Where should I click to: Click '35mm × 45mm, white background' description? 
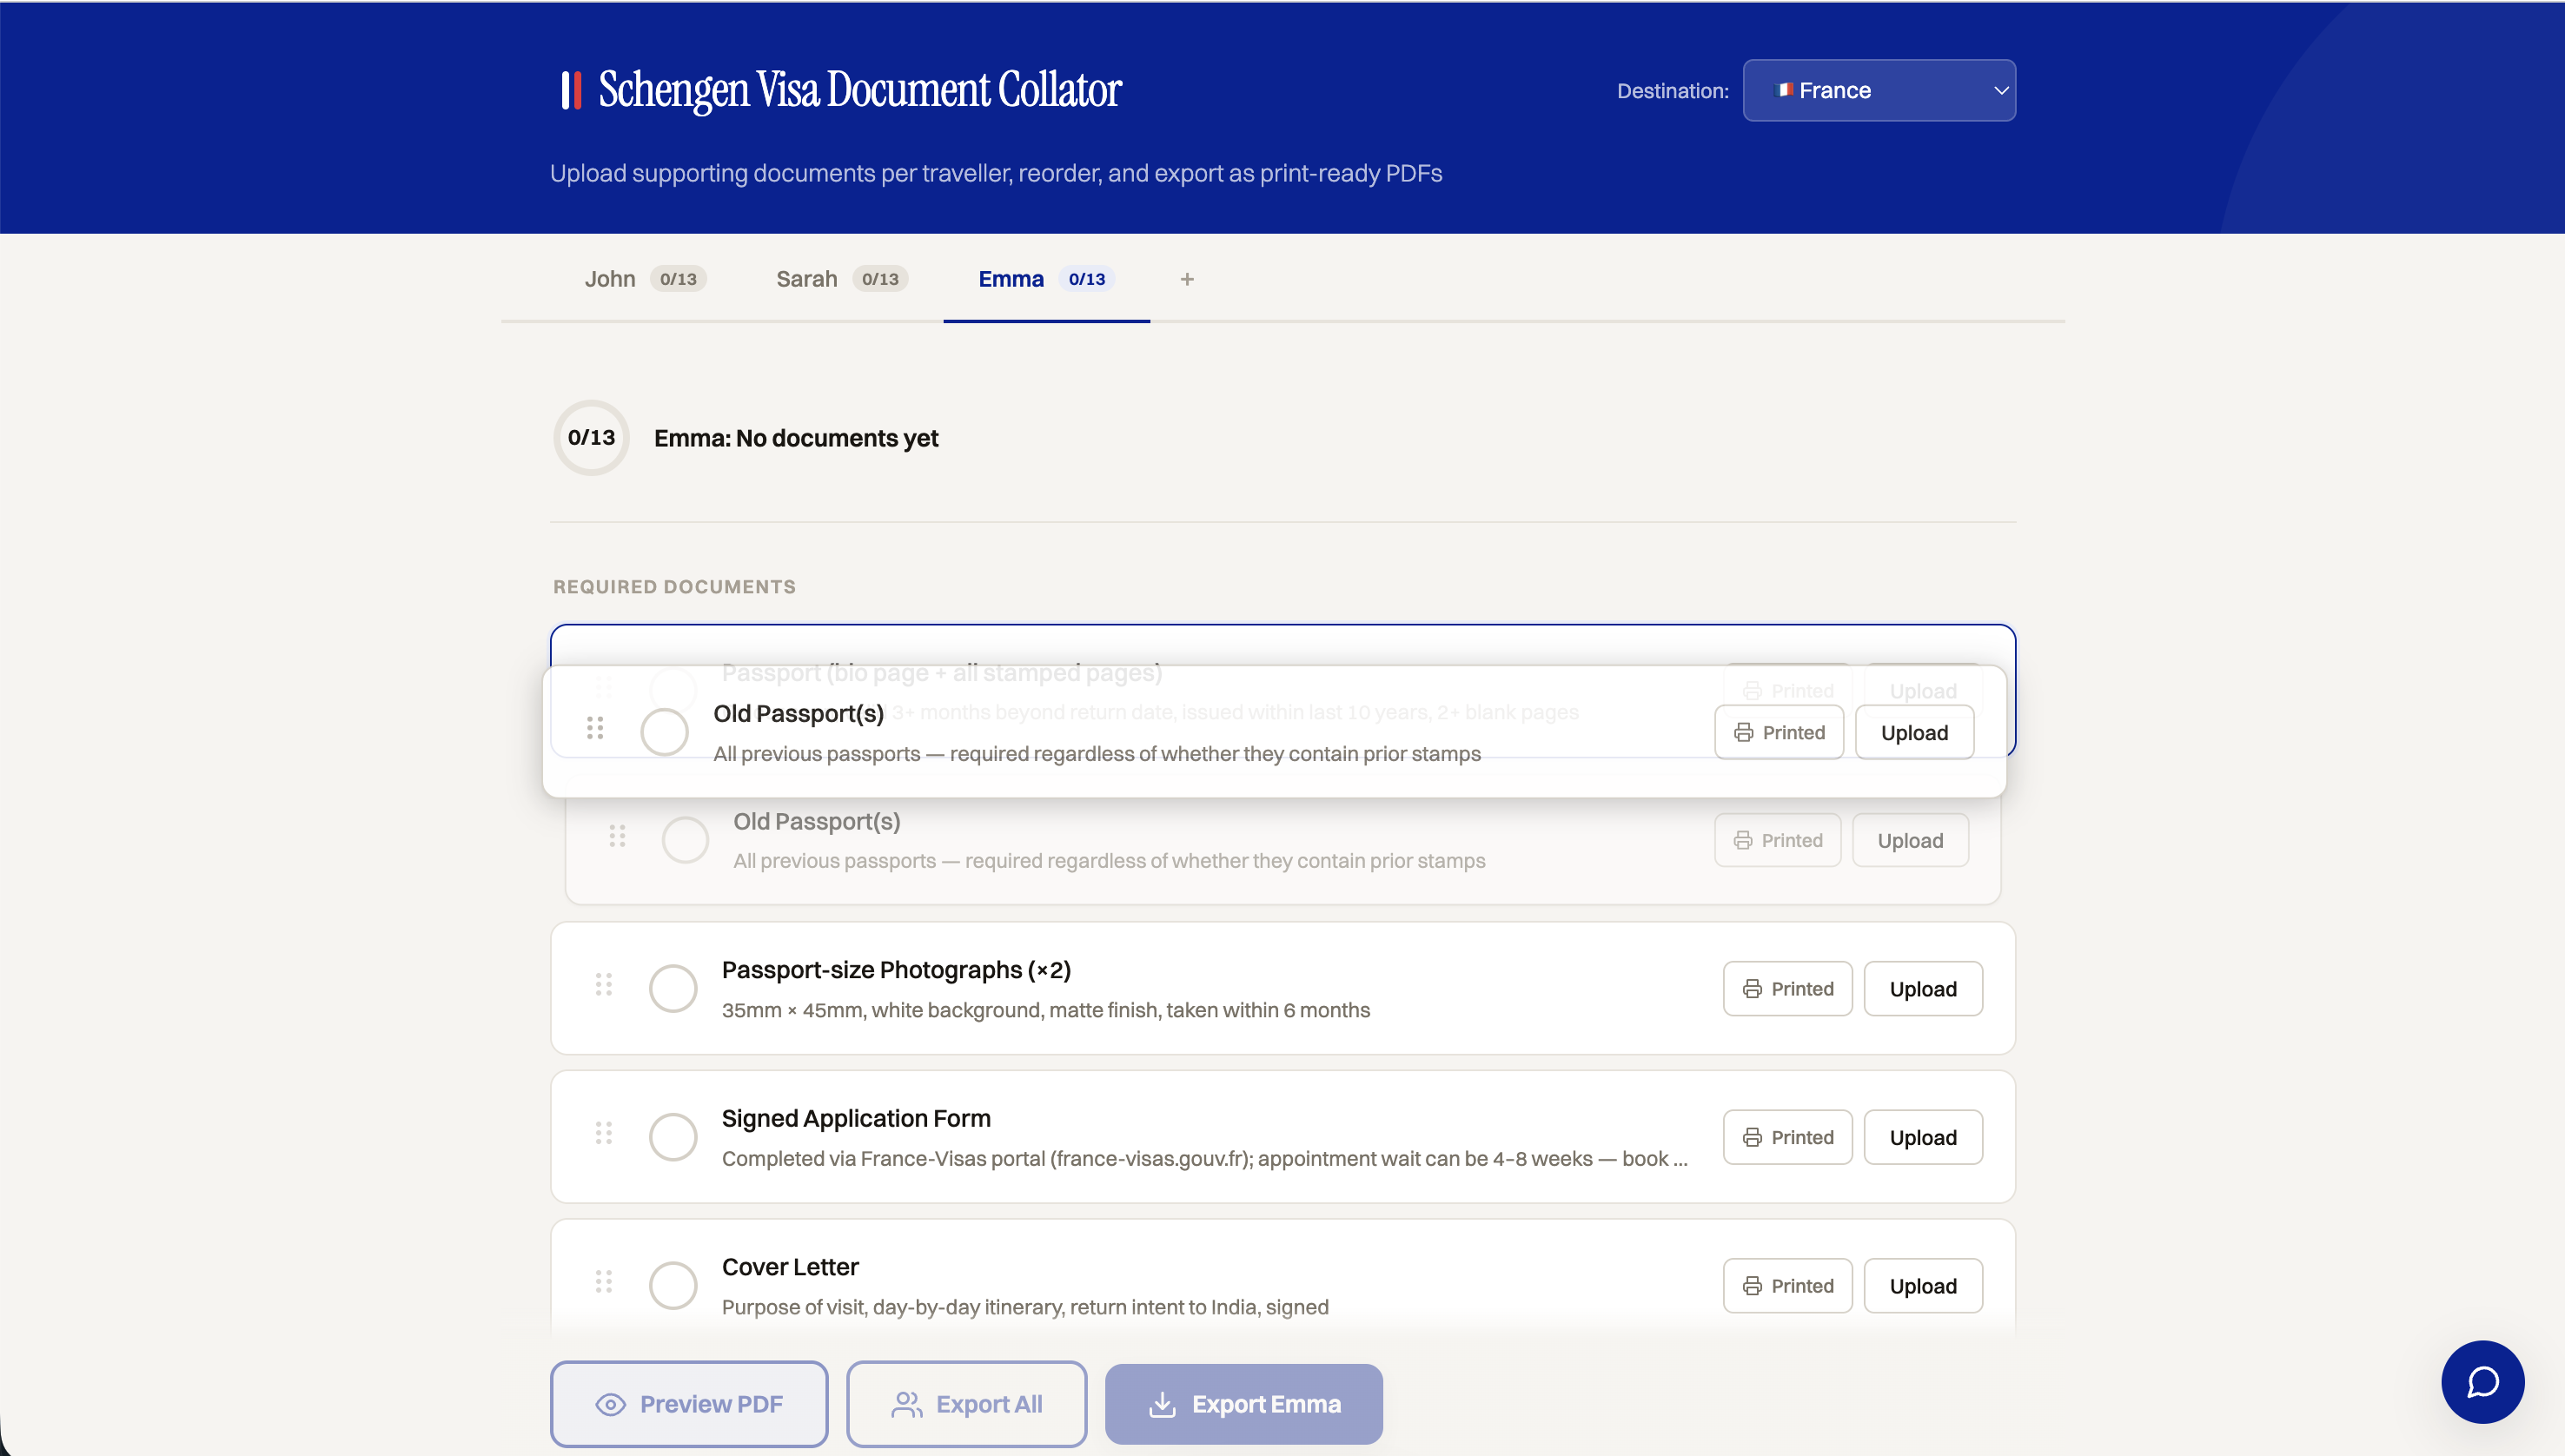1046,1010
